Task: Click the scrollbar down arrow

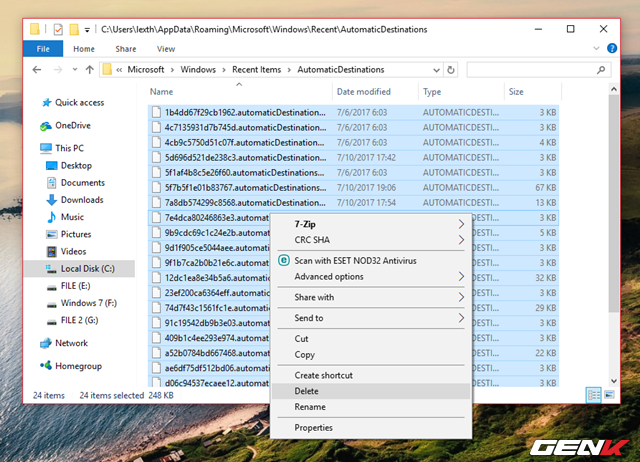Action: (613, 381)
